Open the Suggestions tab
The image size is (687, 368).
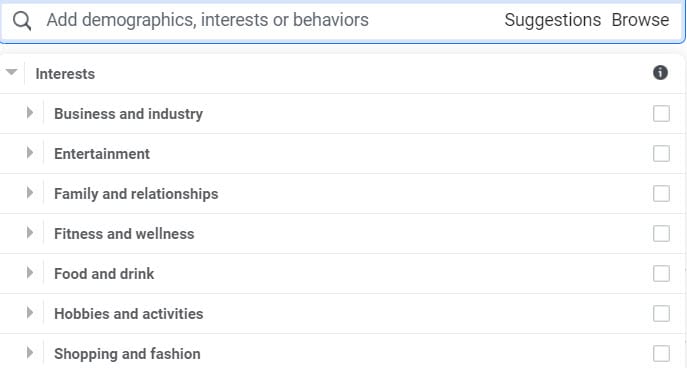[552, 20]
